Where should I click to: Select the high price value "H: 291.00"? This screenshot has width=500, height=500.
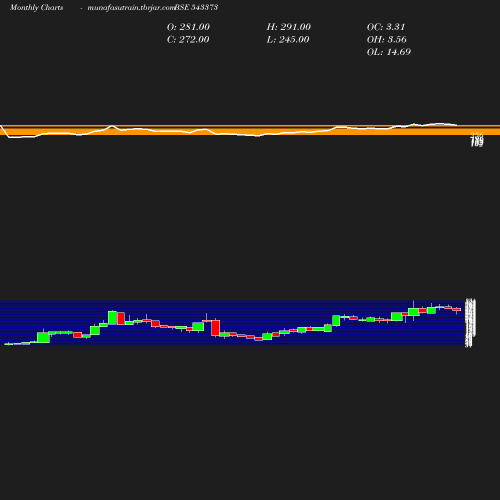point(289,27)
